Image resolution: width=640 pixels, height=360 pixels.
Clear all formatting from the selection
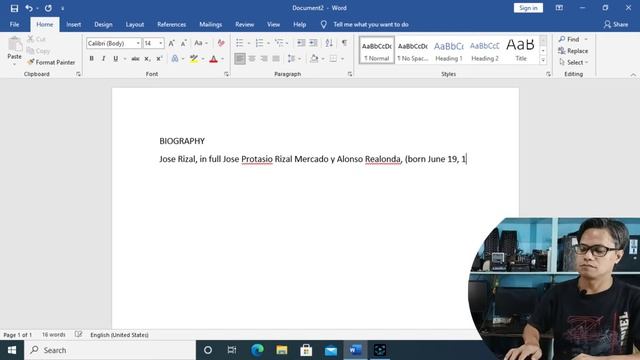pyautogui.click(x=221, y=43)
